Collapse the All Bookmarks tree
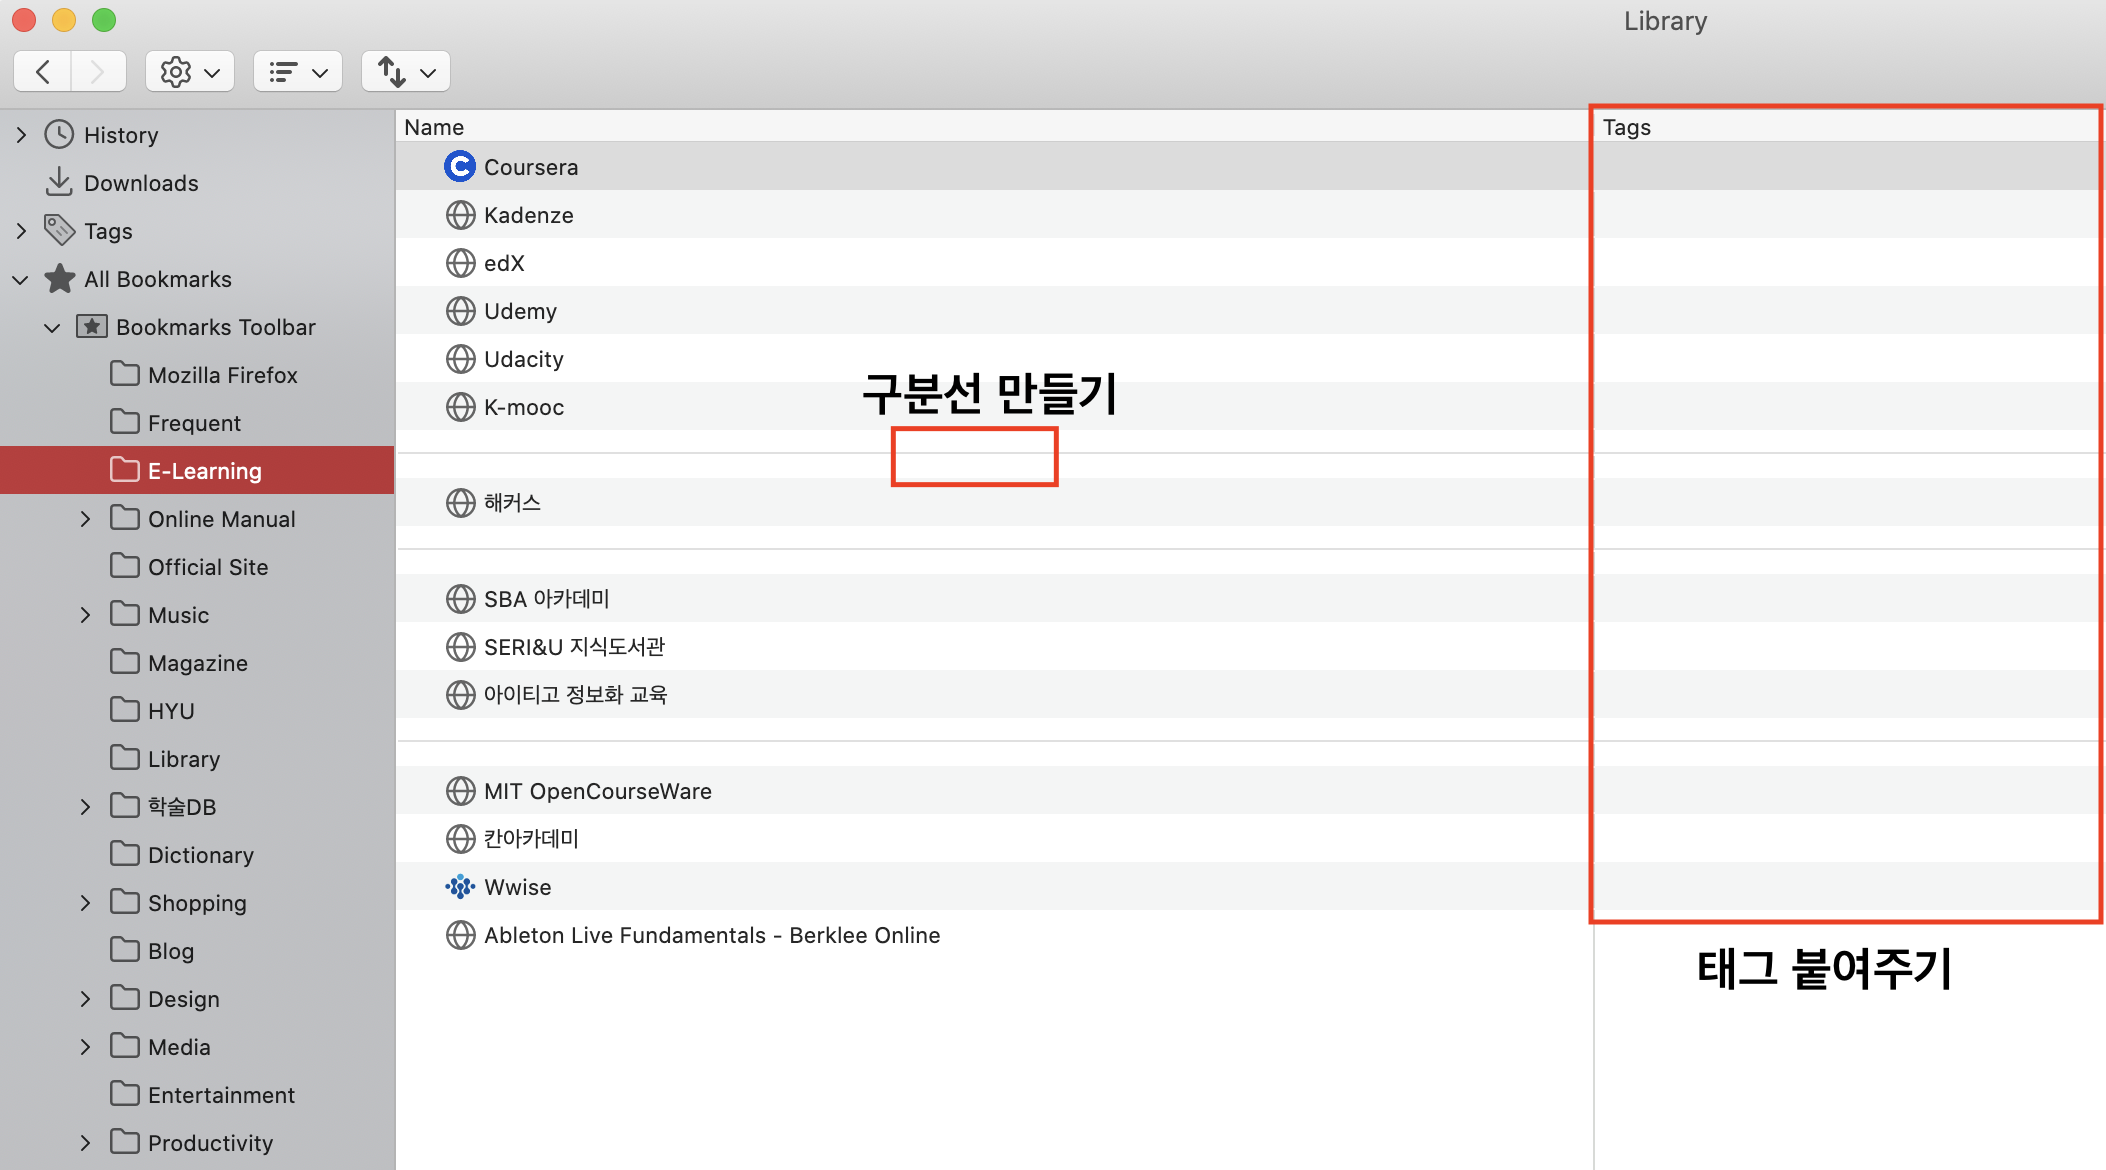The width and height of the screenshot is (2106, 1170). pos(20,279)
